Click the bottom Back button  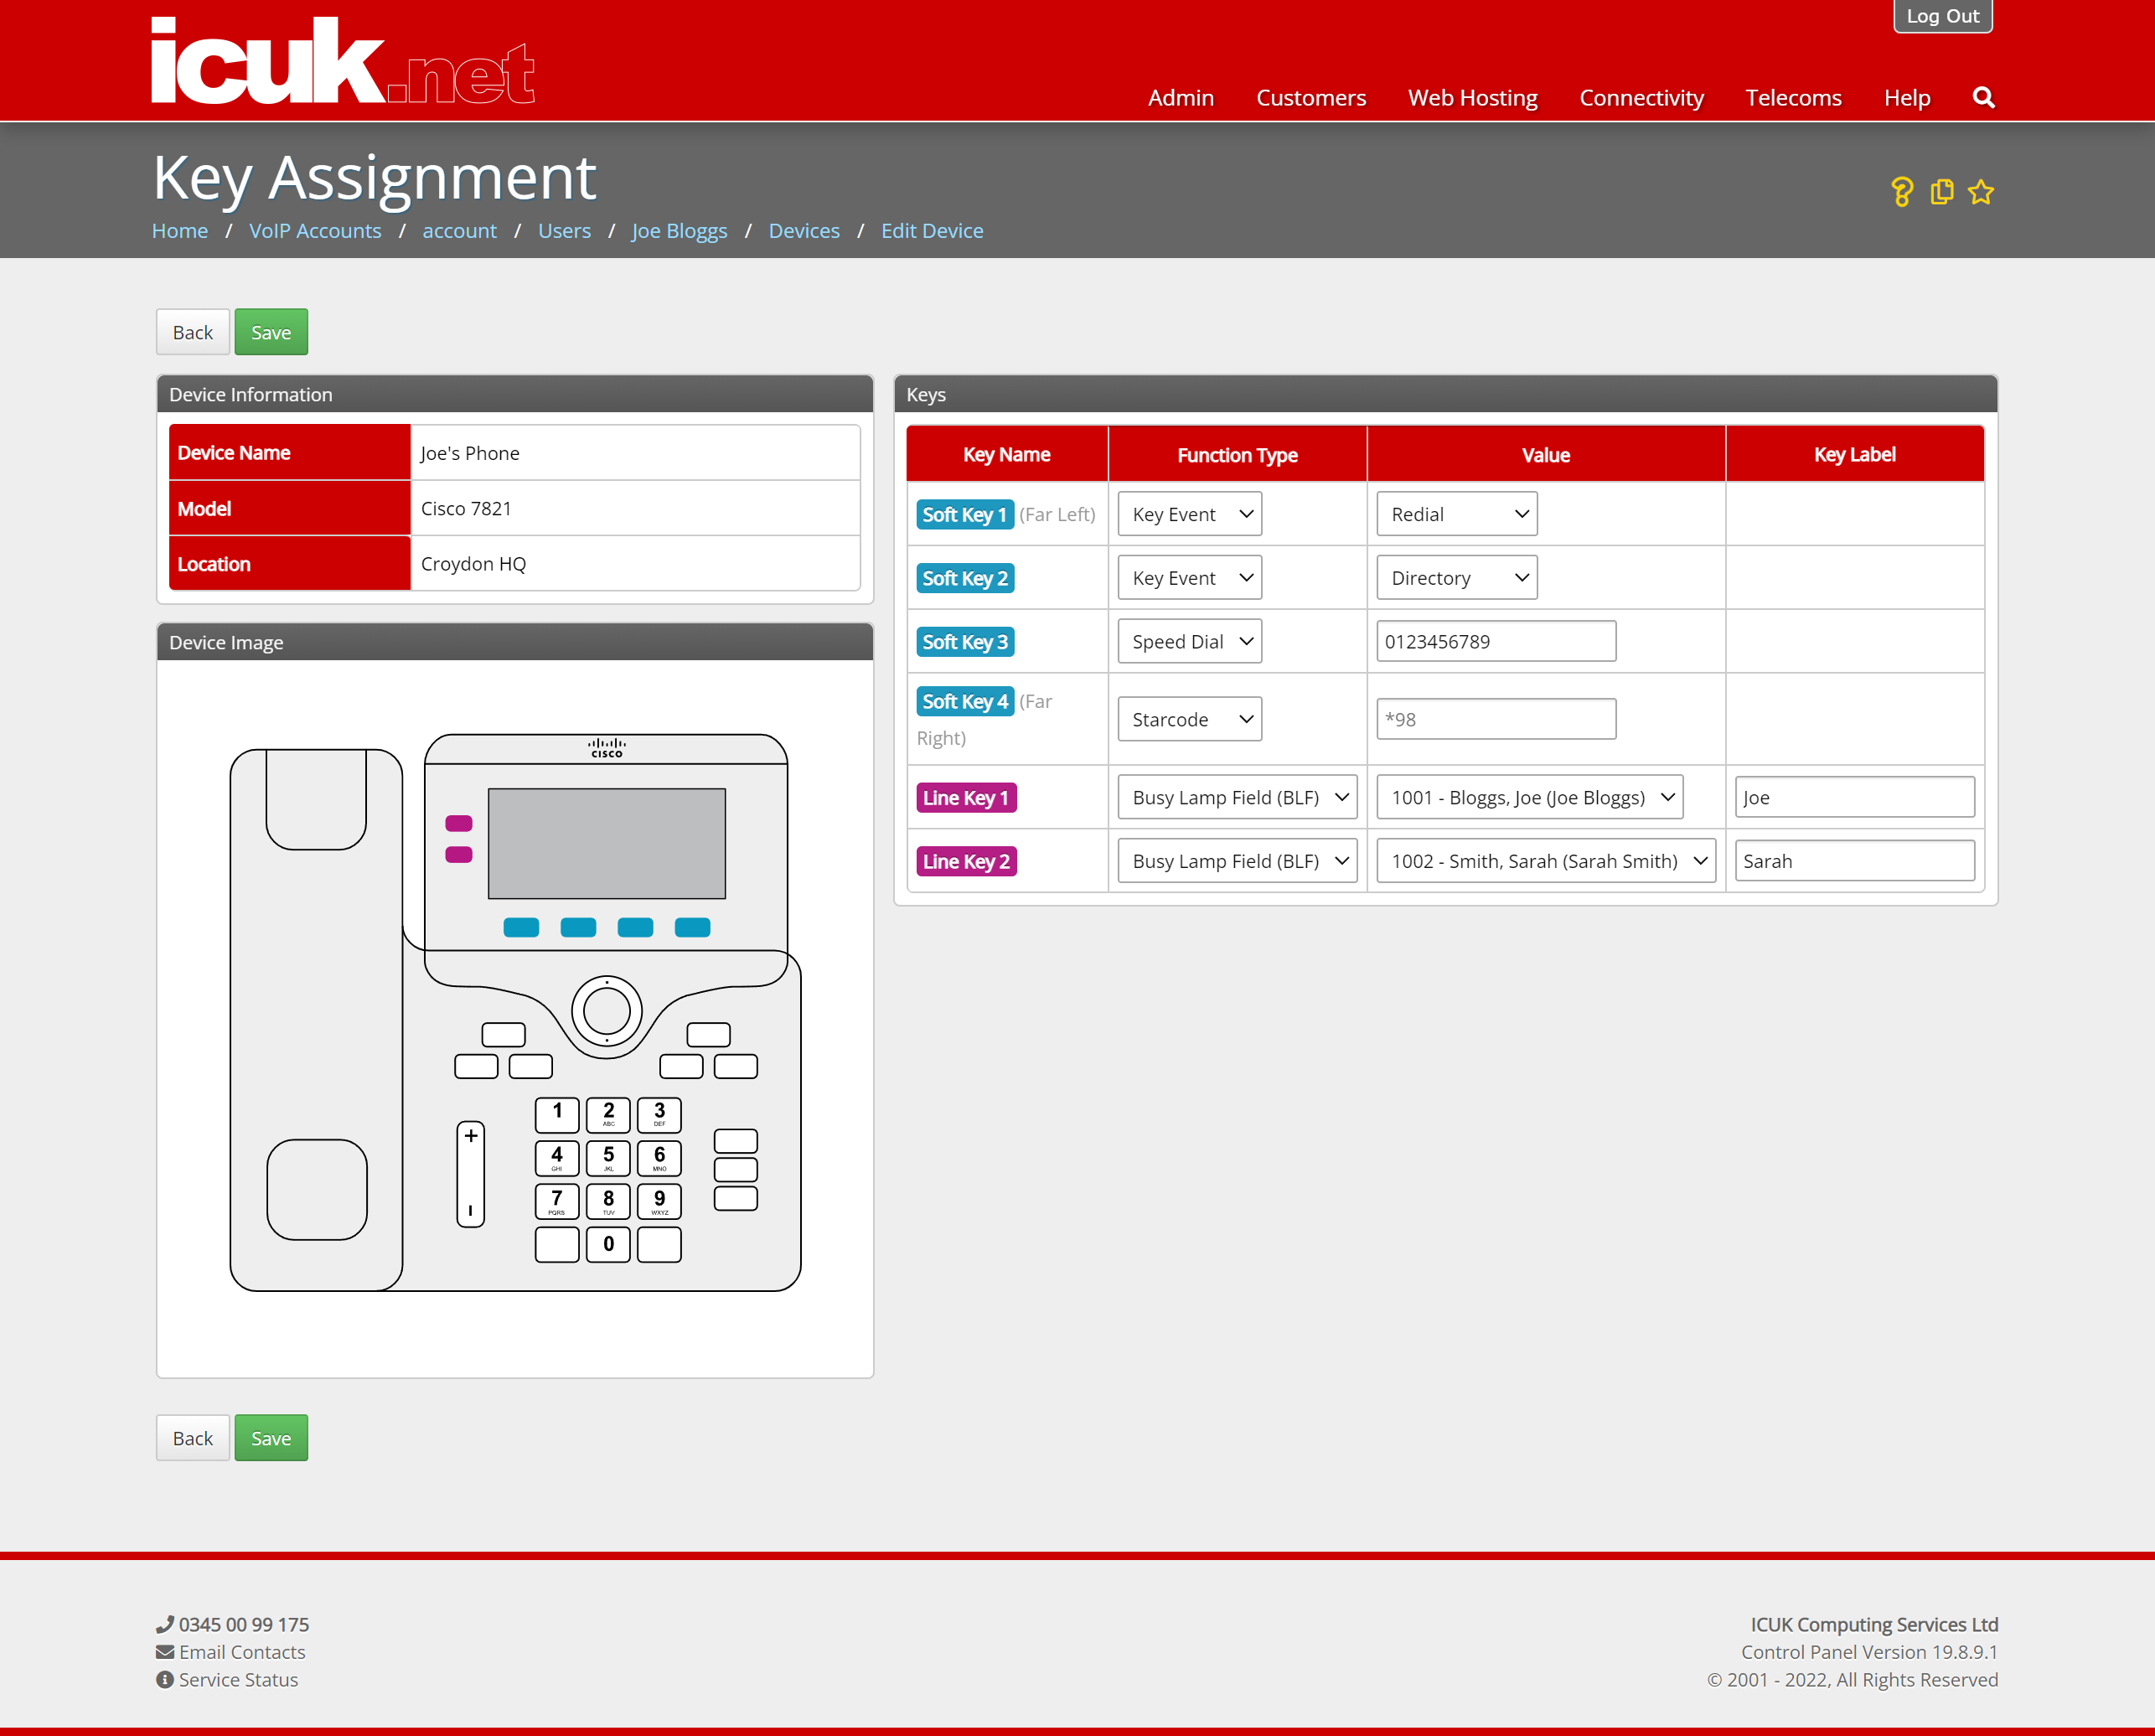click(192, 1438)
